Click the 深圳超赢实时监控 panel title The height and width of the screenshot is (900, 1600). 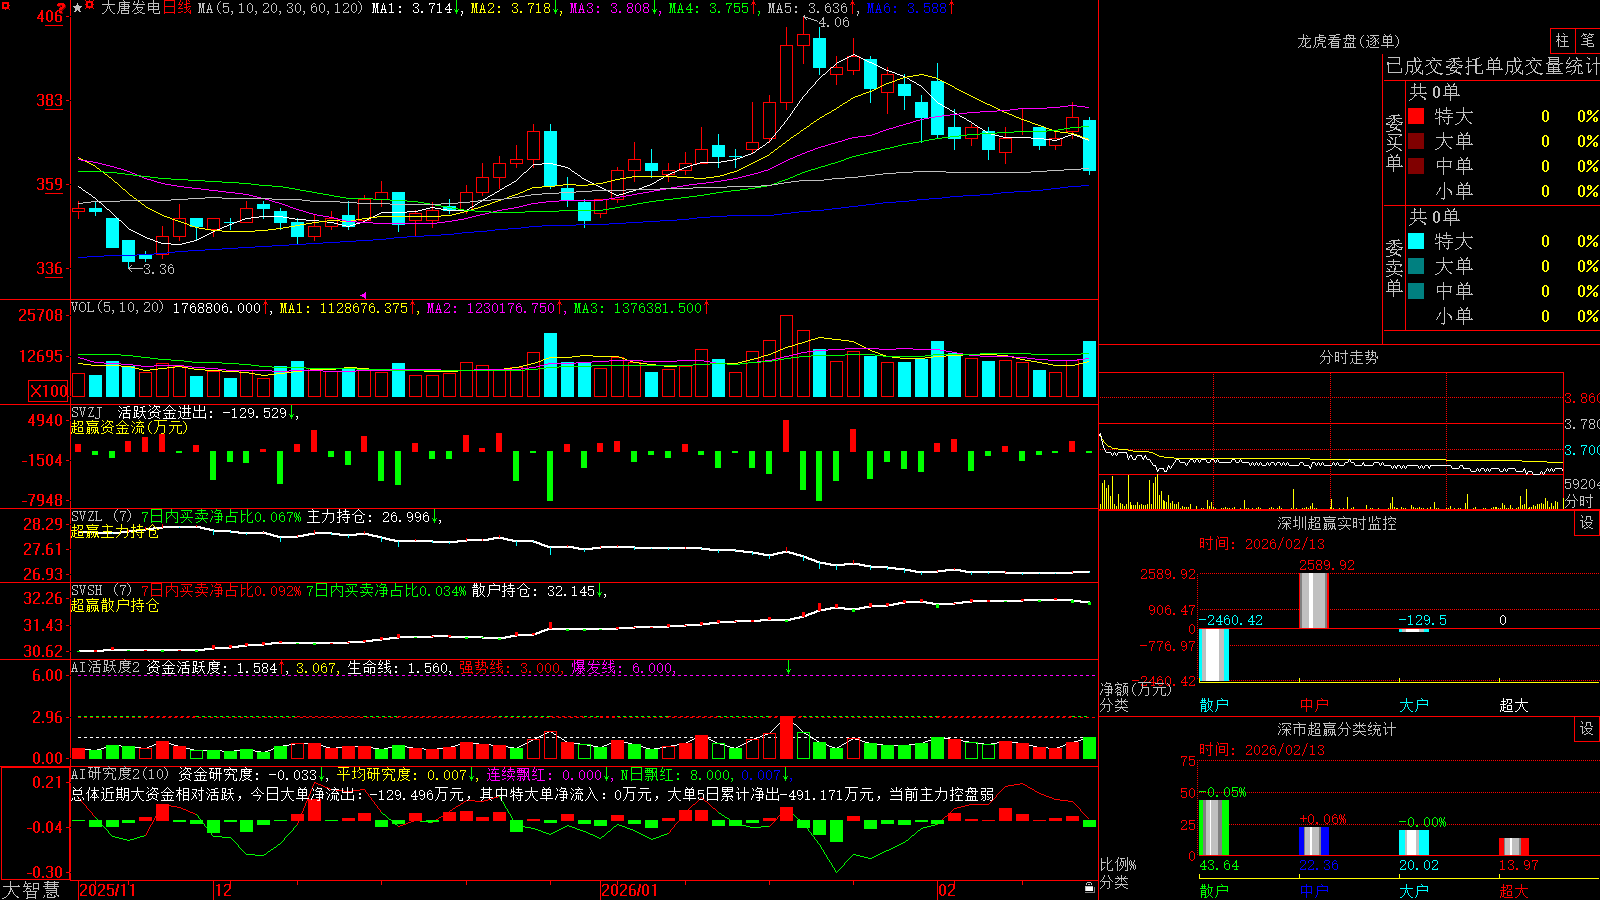click(1337, 523)
